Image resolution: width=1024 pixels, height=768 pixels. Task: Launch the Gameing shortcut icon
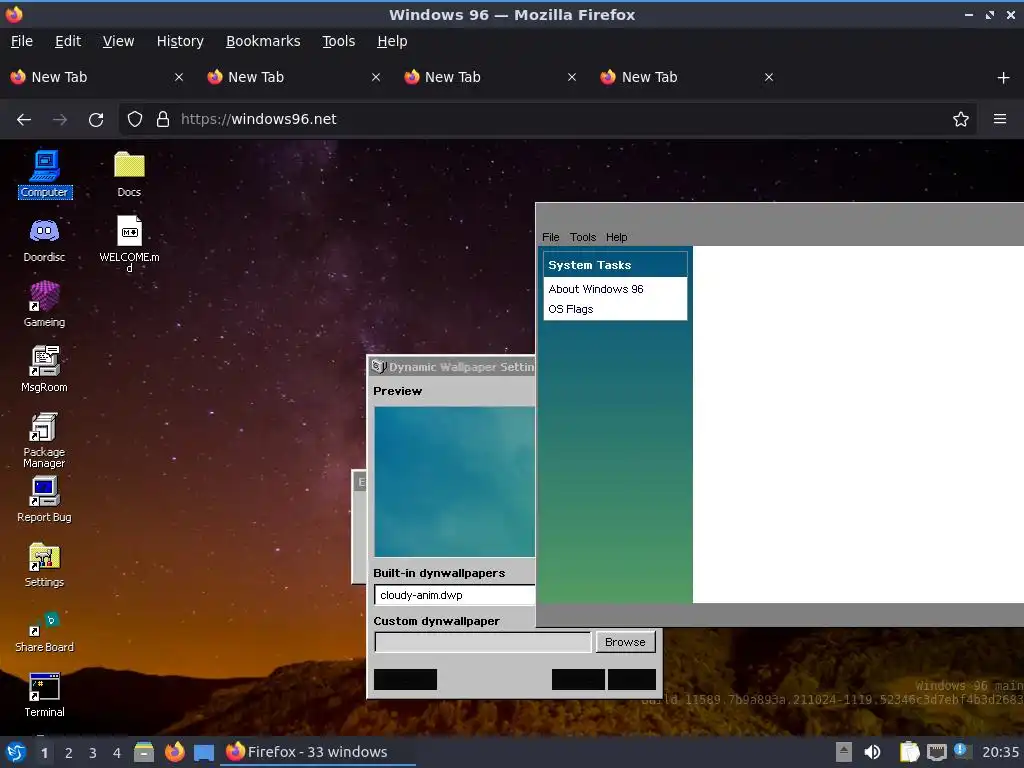[44, 304]
